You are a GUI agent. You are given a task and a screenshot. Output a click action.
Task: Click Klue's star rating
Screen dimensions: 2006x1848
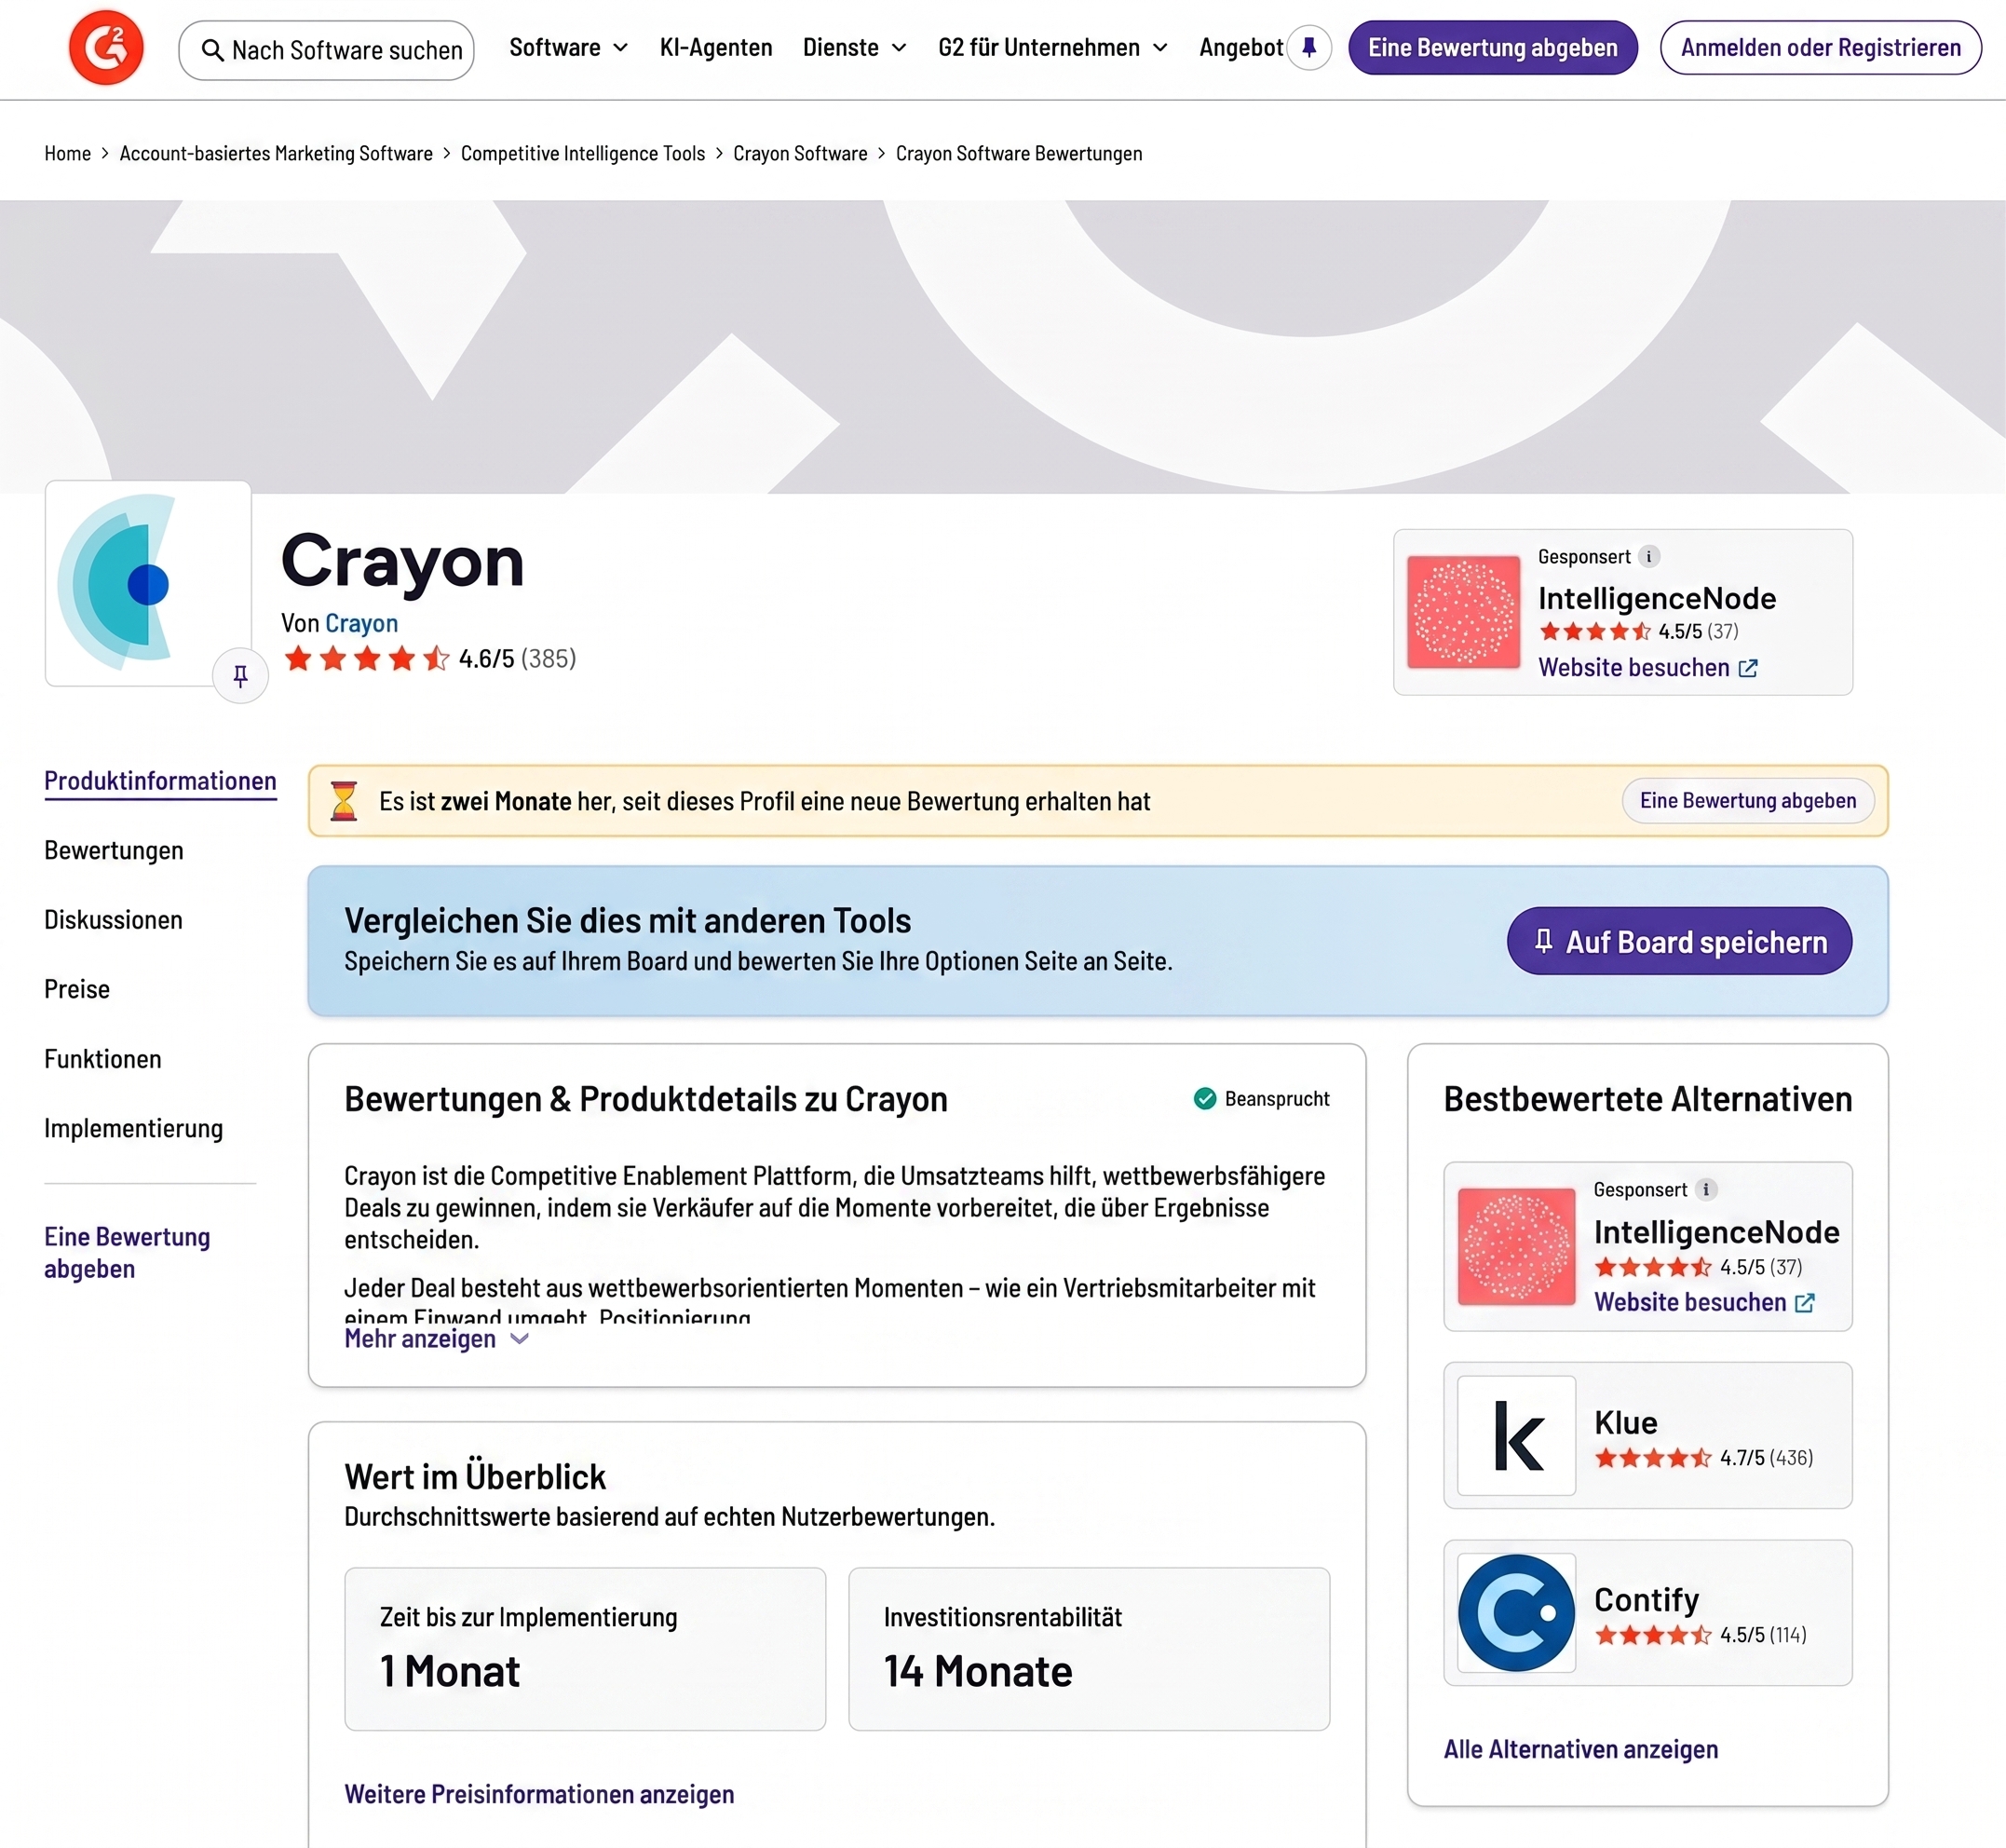tap(1652, 1458)
